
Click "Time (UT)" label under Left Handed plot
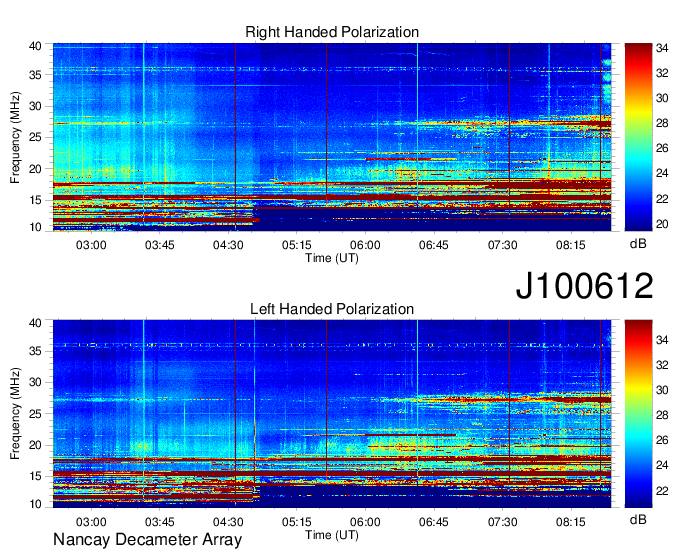coord(332,535)
